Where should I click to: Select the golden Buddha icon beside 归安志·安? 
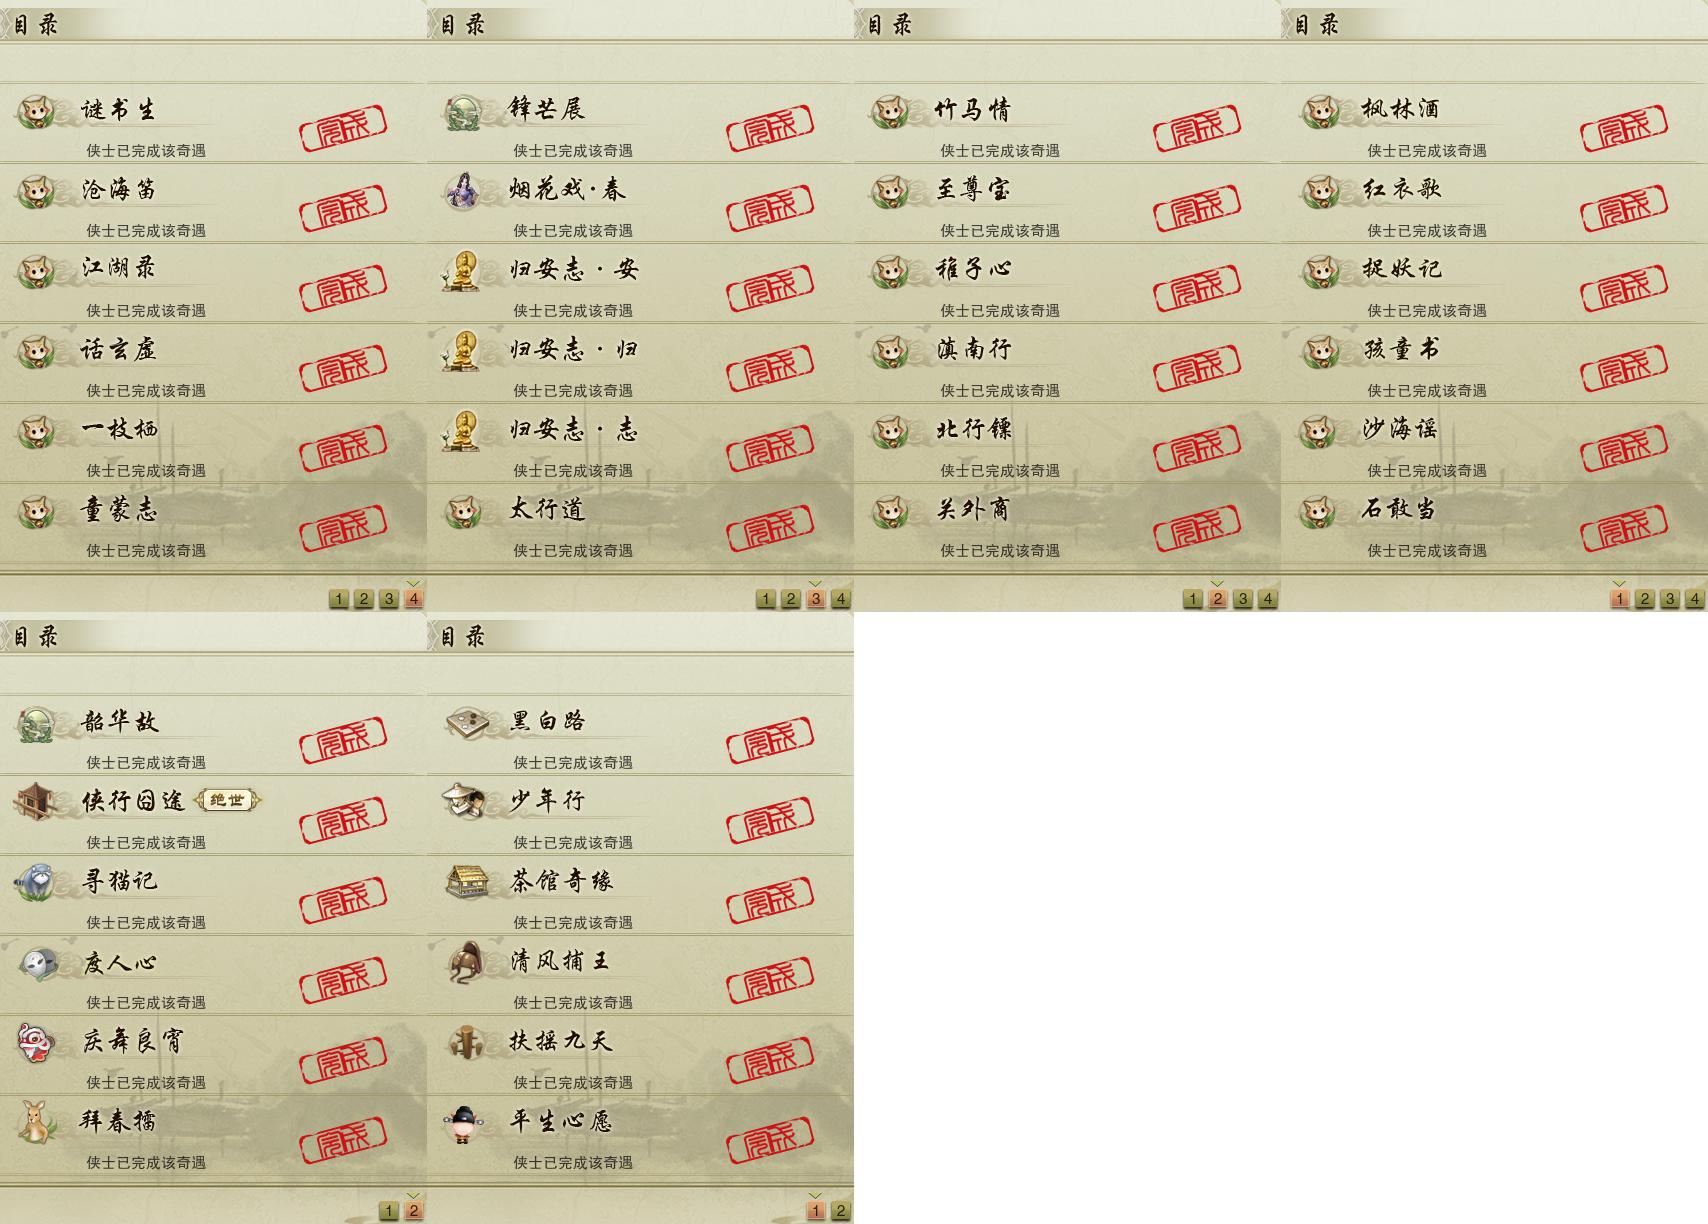click(464, 270)
